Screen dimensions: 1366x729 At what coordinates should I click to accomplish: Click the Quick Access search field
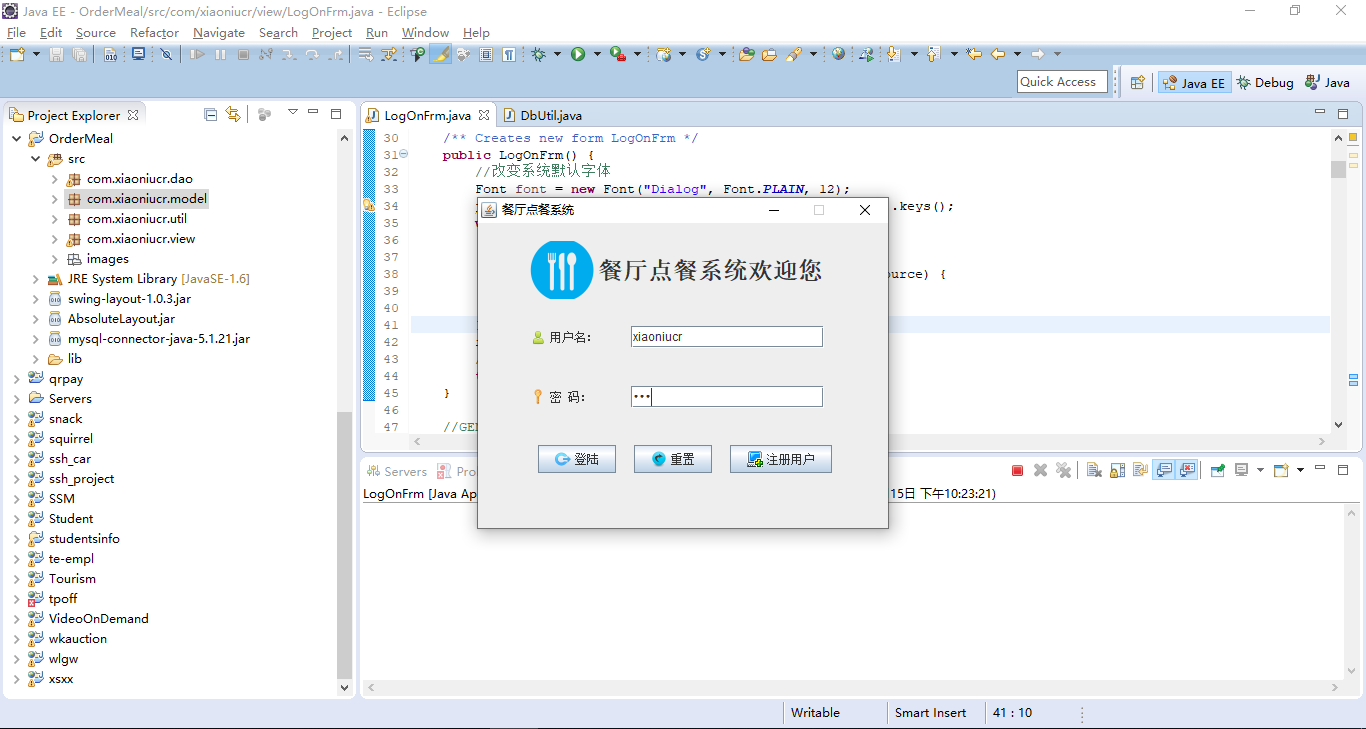[x=1061, y=82]
